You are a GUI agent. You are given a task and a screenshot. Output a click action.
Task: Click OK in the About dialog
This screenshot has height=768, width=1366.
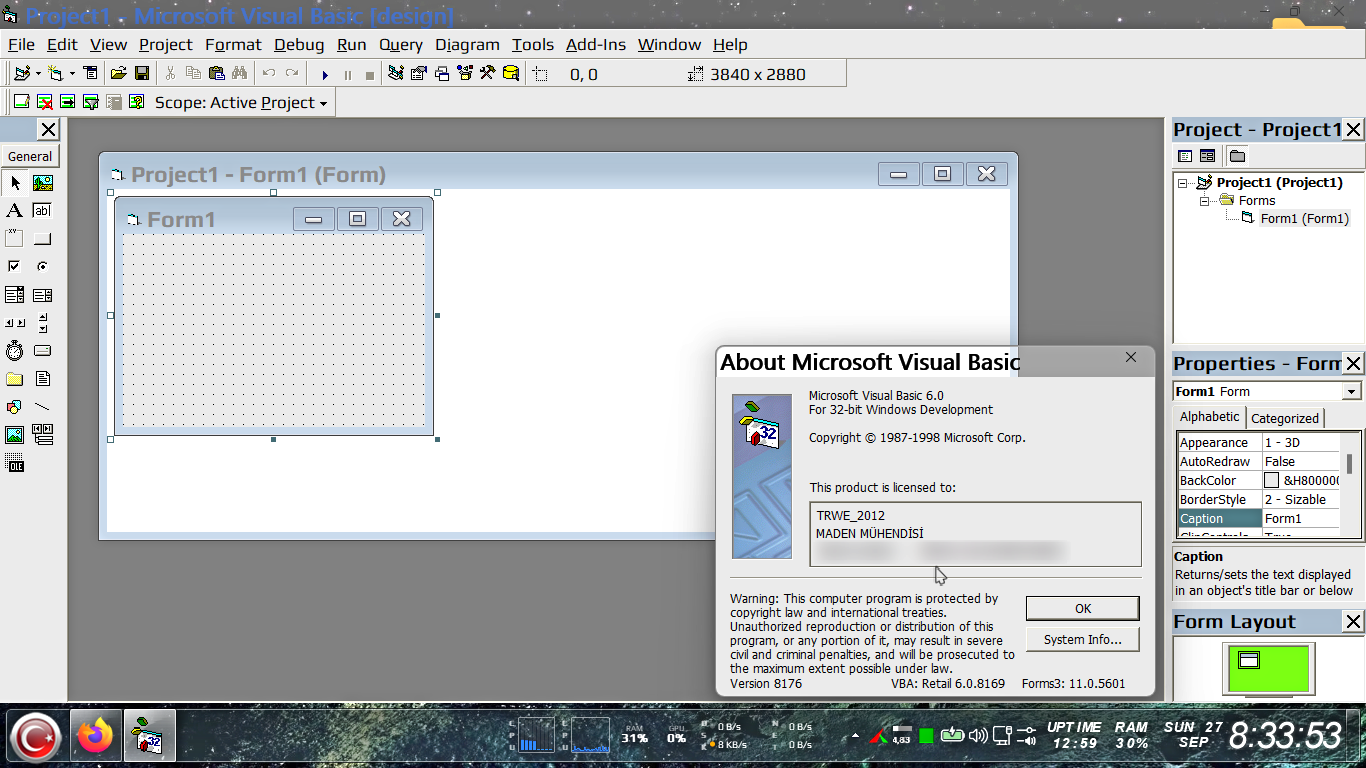1083,608
